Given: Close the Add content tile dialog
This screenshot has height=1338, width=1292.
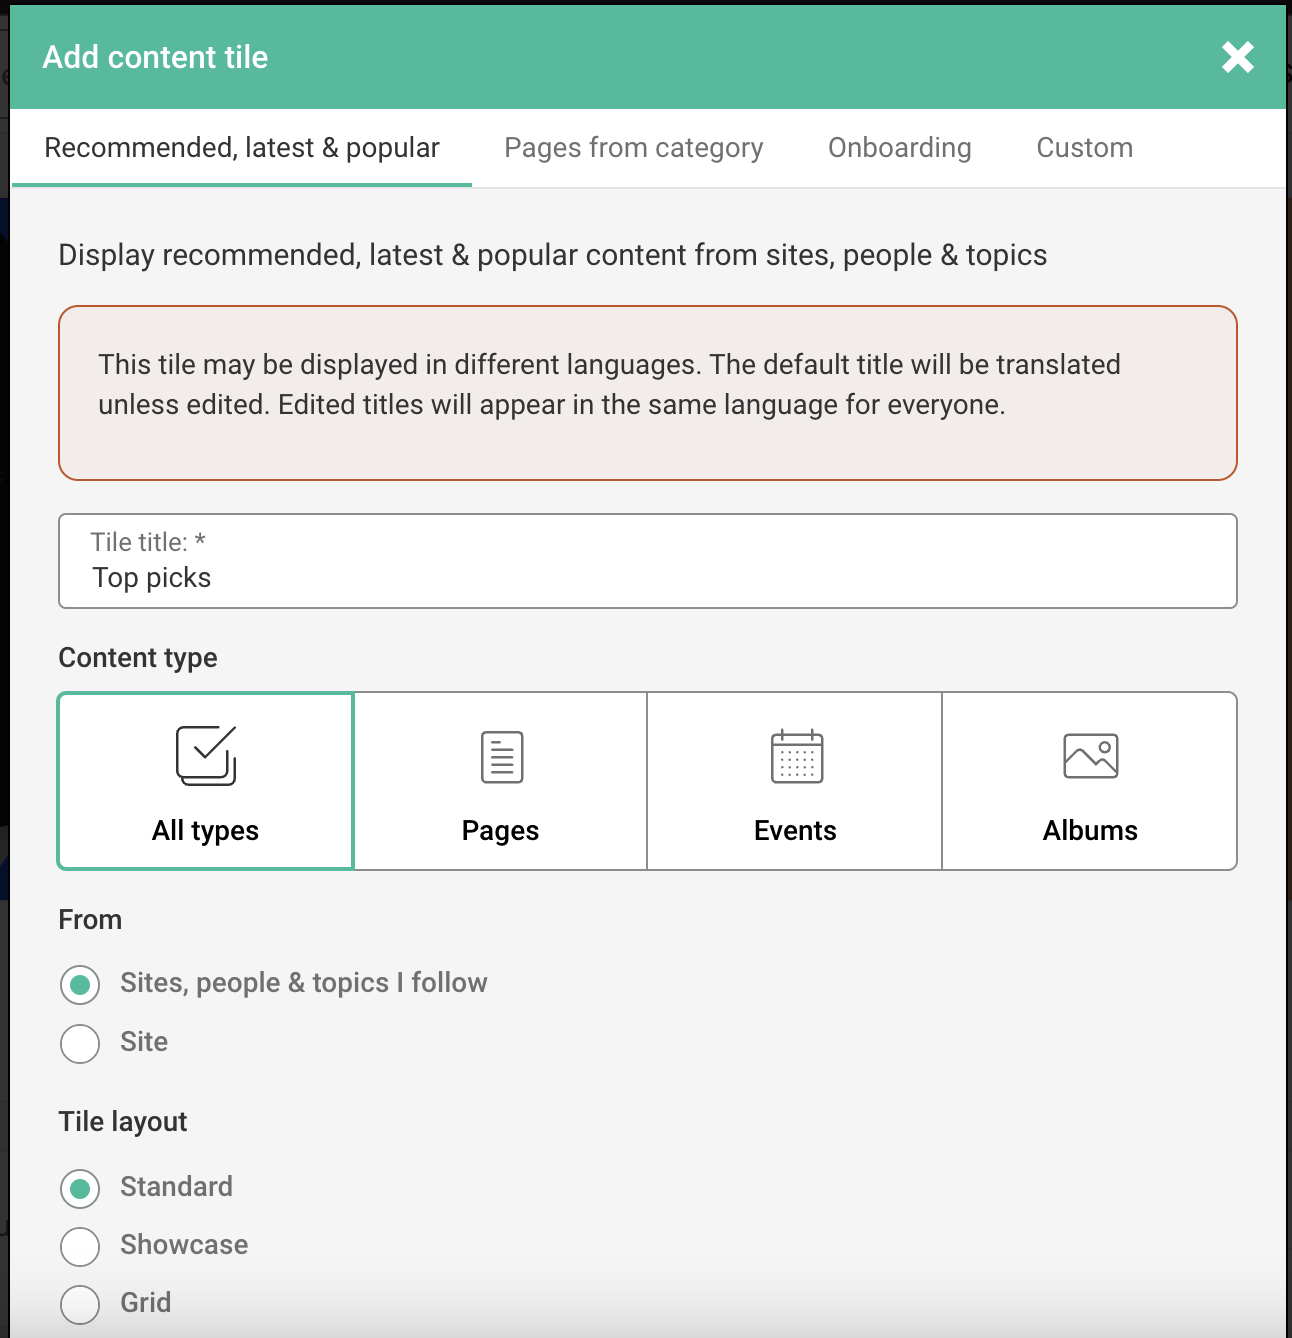Looking at the screenshot, I should (x=1237, y=58).
